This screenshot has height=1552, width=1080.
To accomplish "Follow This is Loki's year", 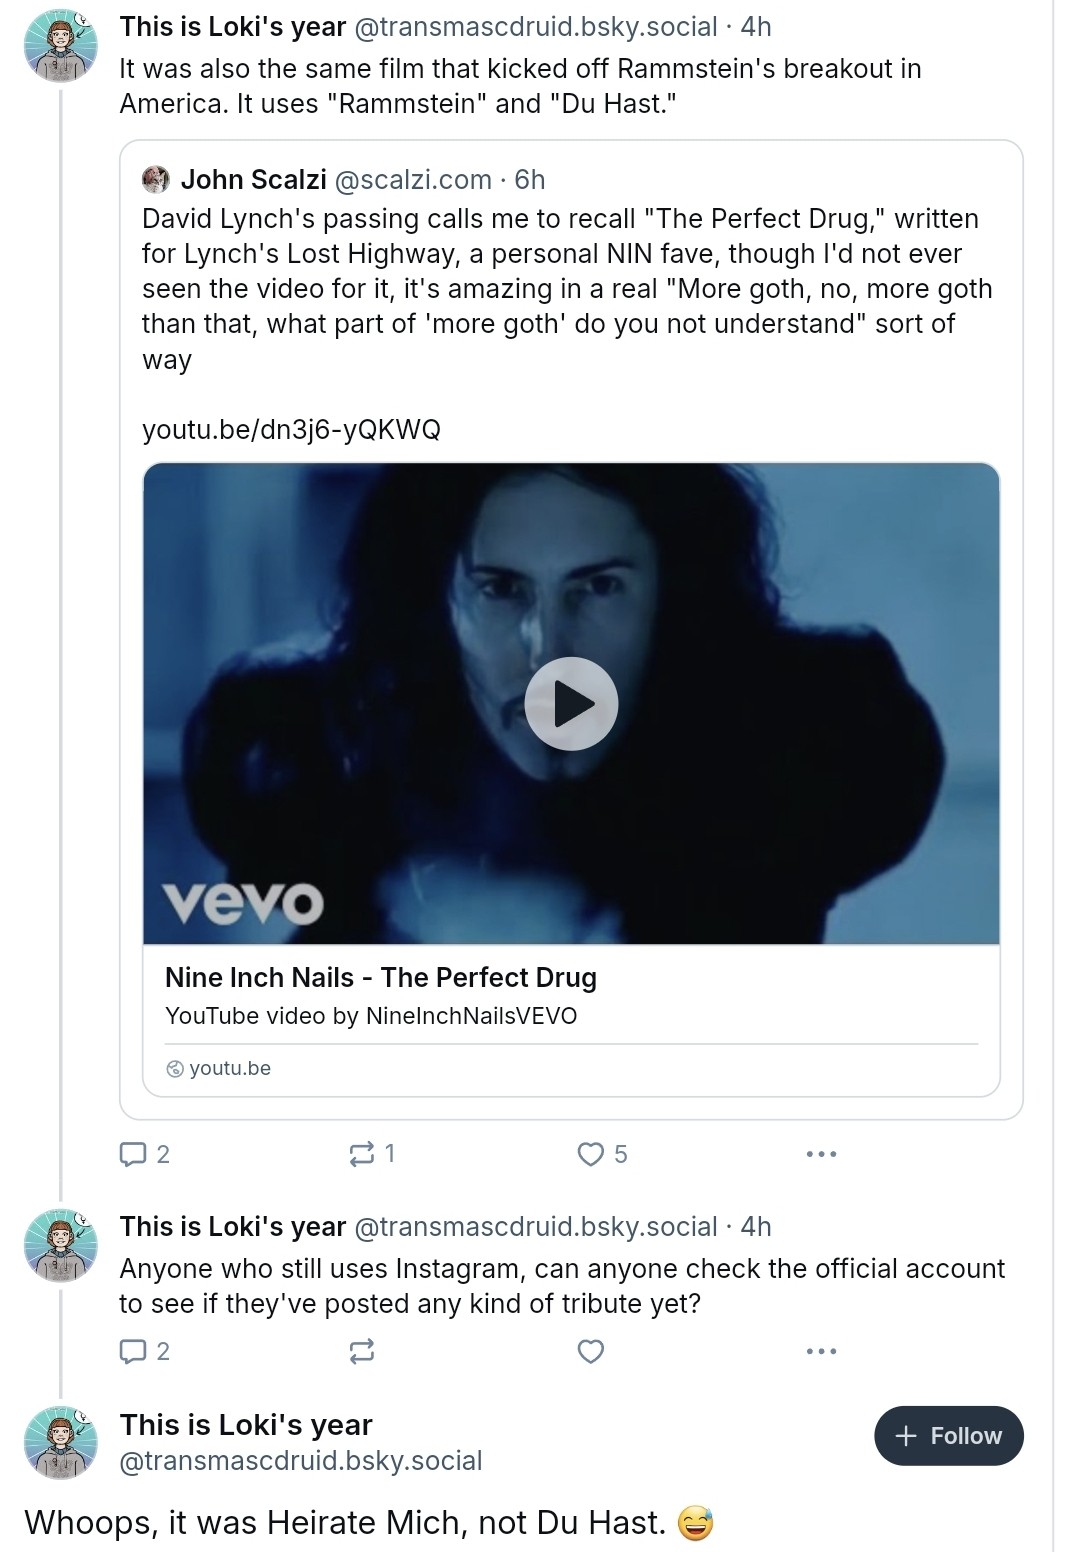I will coord(948,1436).
